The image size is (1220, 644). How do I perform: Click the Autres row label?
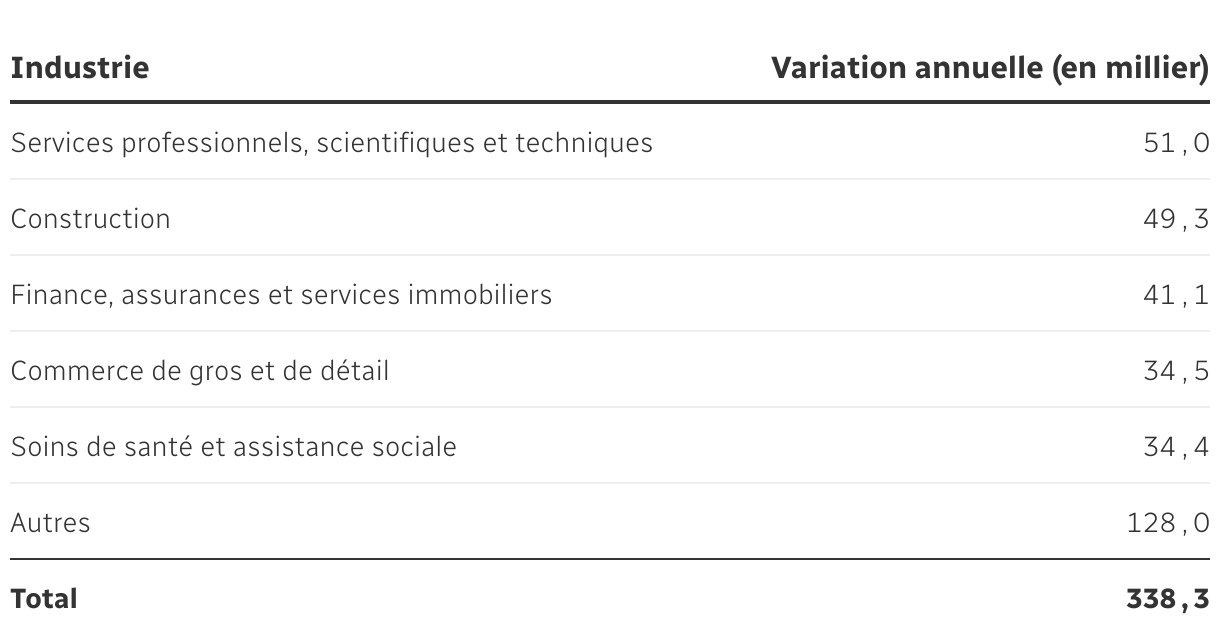(50, 523)
